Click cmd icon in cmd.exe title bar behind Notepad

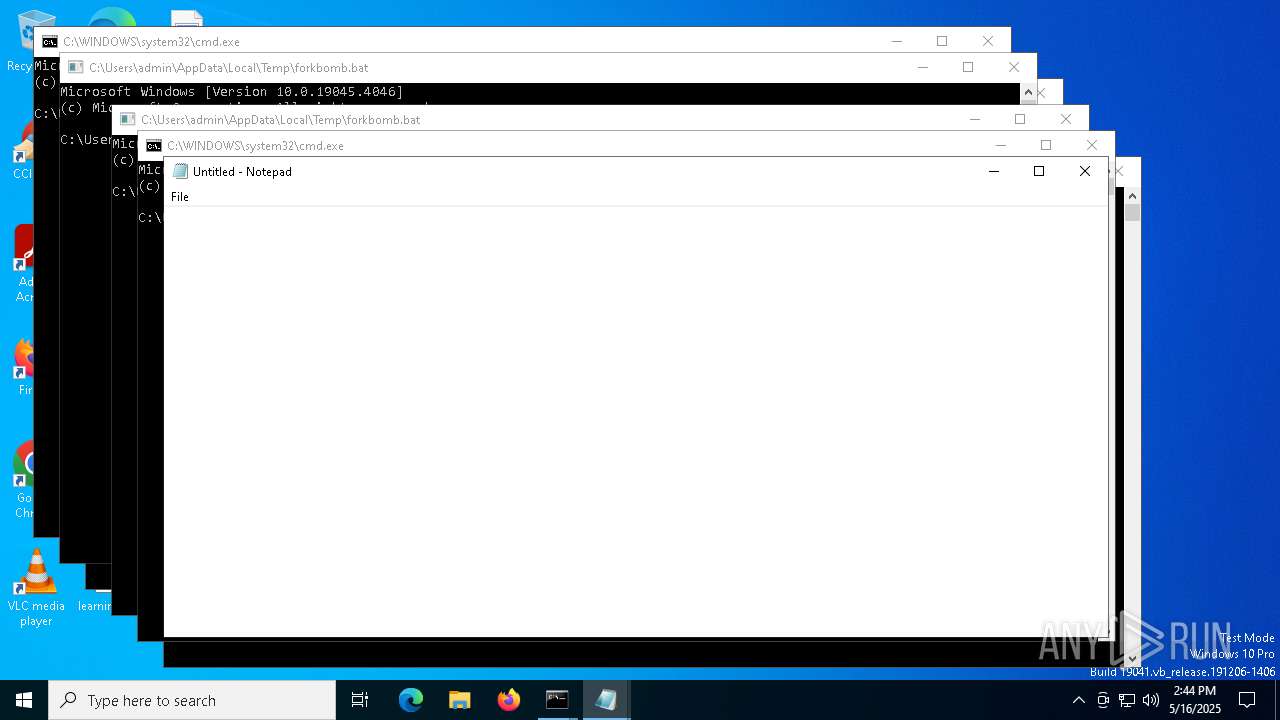(154, 146)
